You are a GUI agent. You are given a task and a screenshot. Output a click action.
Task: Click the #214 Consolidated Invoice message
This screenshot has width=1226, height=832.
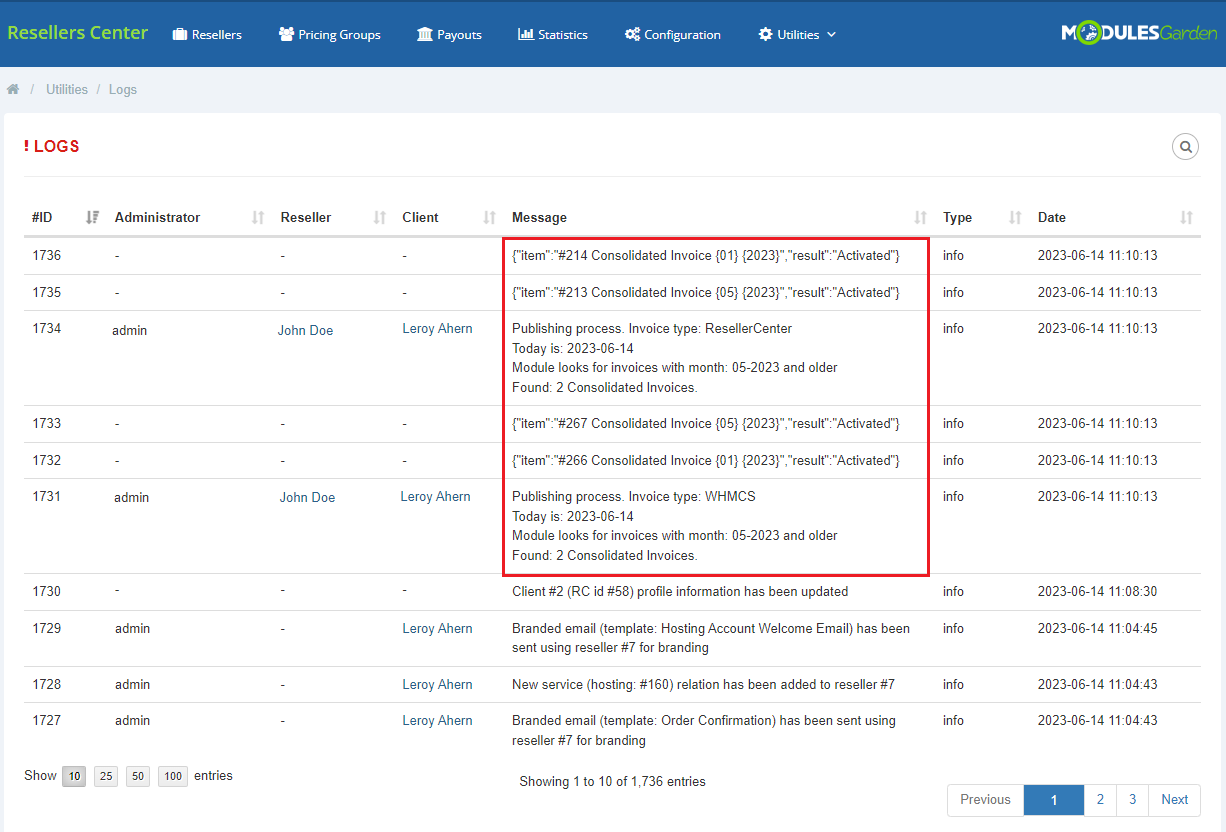pyautogui.click(x=706, y=255)
